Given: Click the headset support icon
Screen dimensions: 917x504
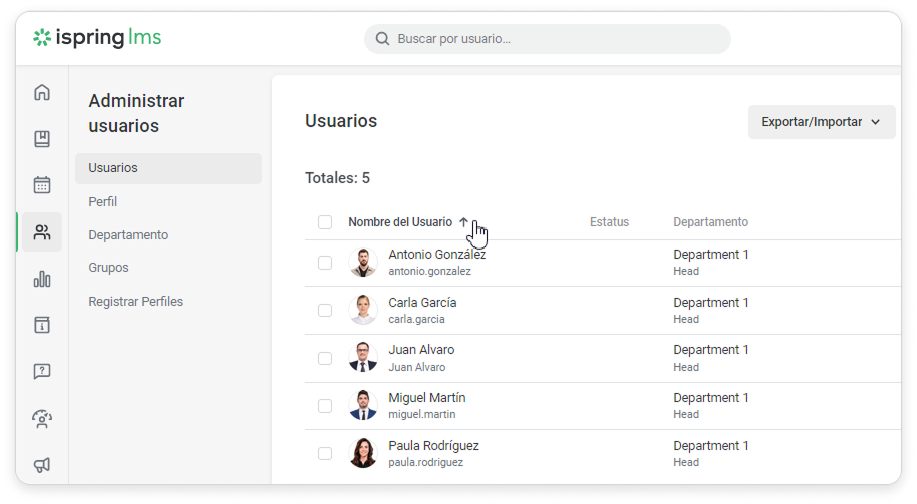Looking at the screenshot, I should coord(42,418).
